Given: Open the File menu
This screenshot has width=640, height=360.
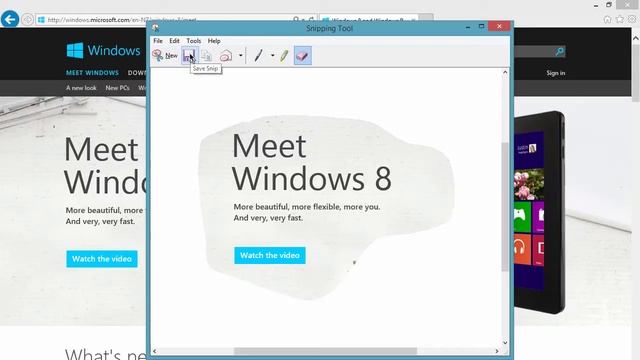Looking at the screenshot, I should (158, 41).
